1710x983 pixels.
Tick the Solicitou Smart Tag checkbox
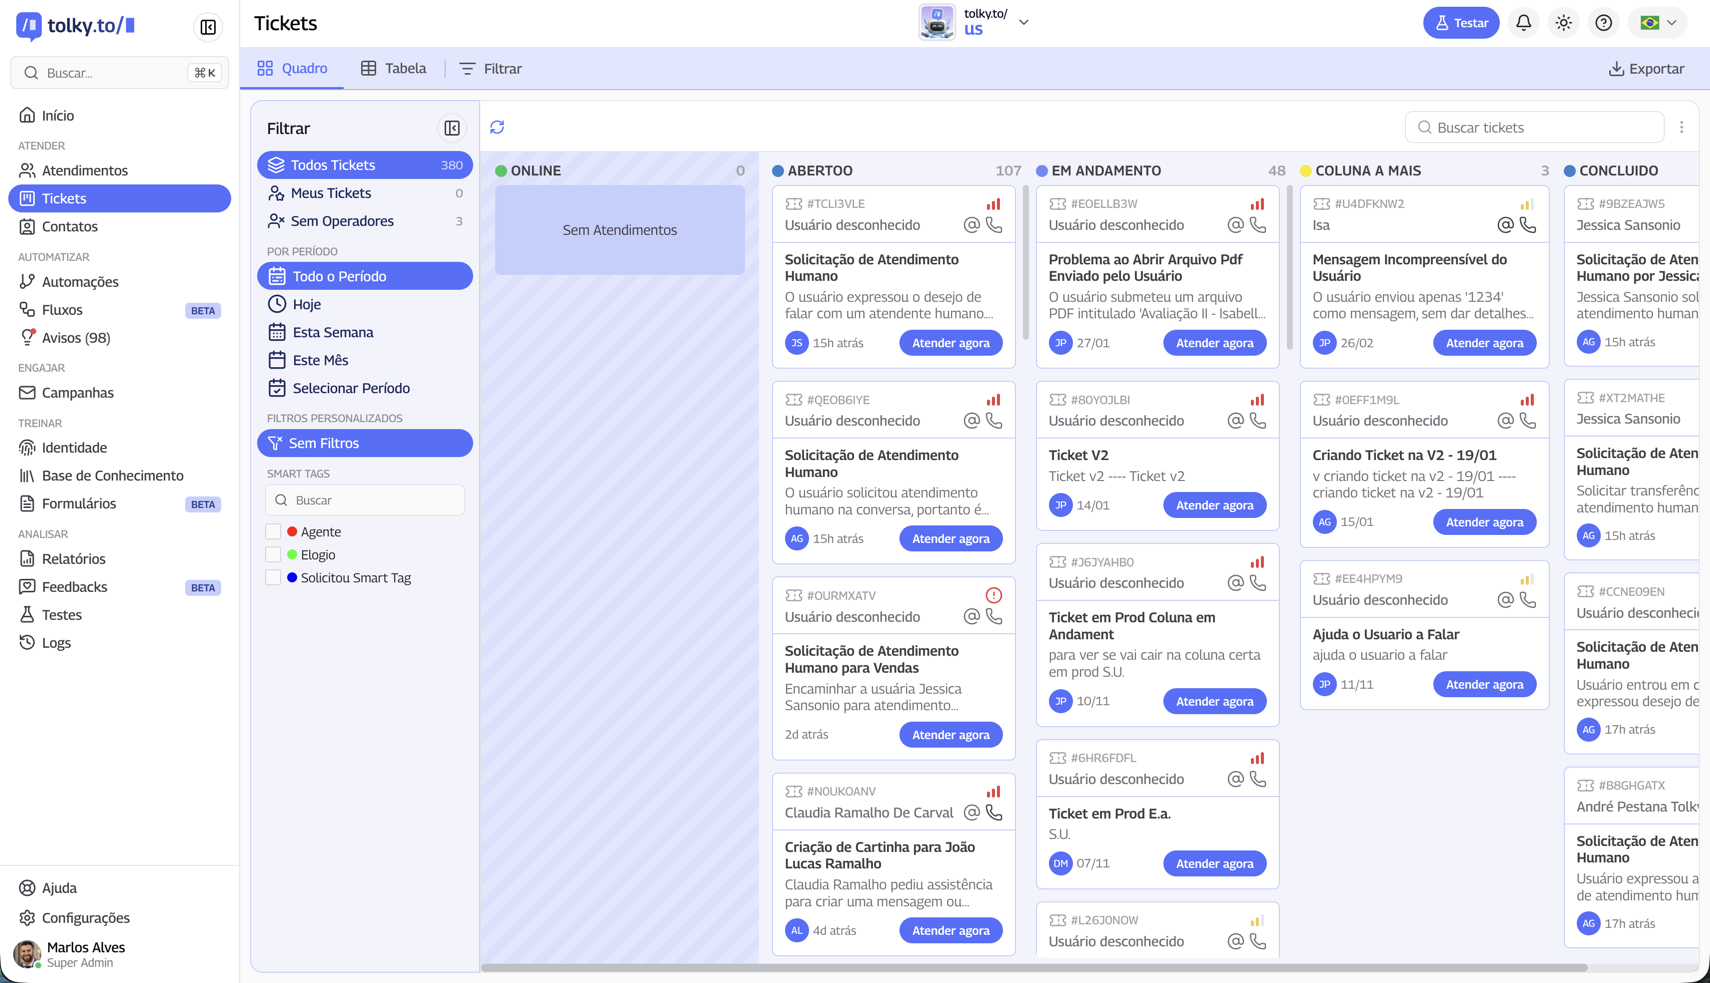pos(273,578)
